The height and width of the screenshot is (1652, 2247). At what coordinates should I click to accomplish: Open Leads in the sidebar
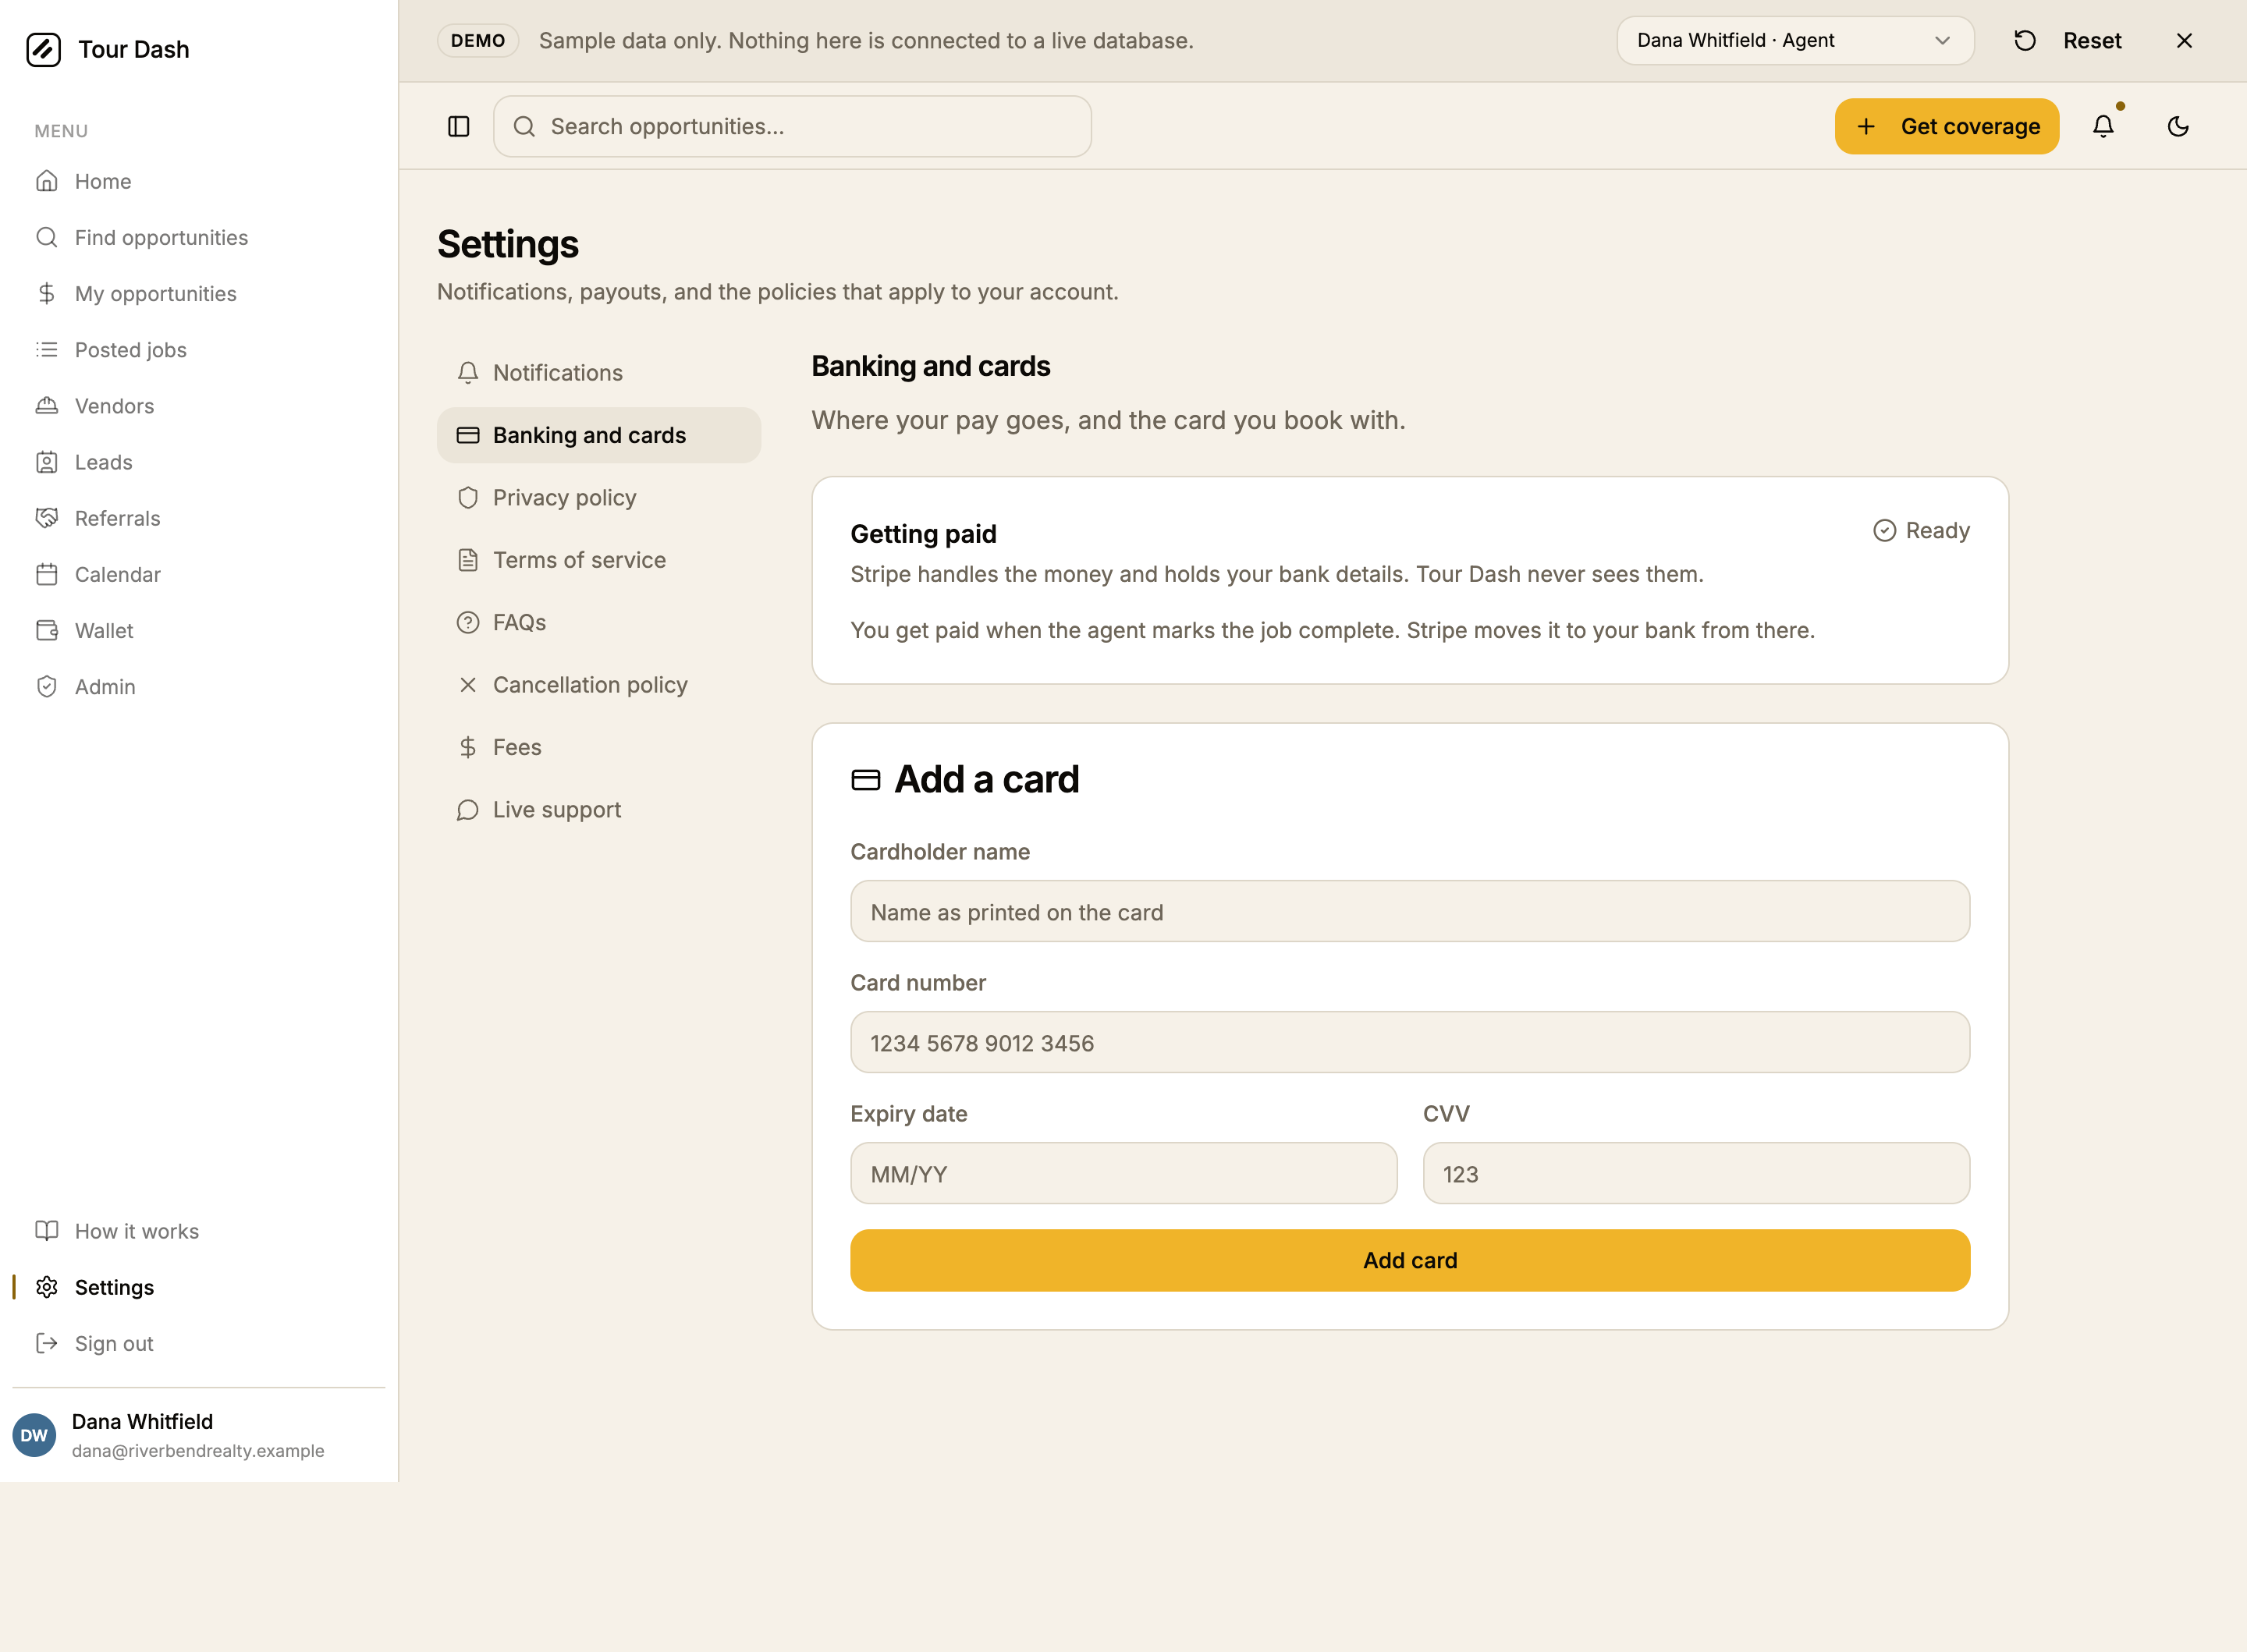pos(199,462)
